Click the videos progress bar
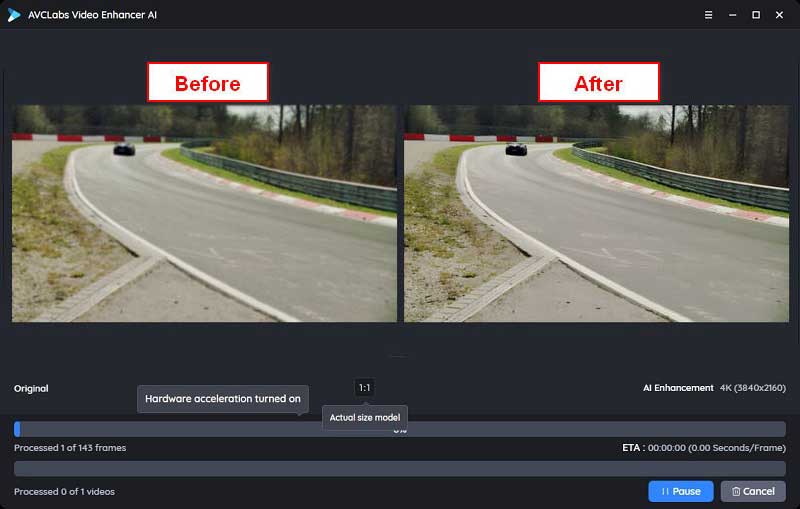The width and height of the screenshot is (800, 509). (400, 468)
